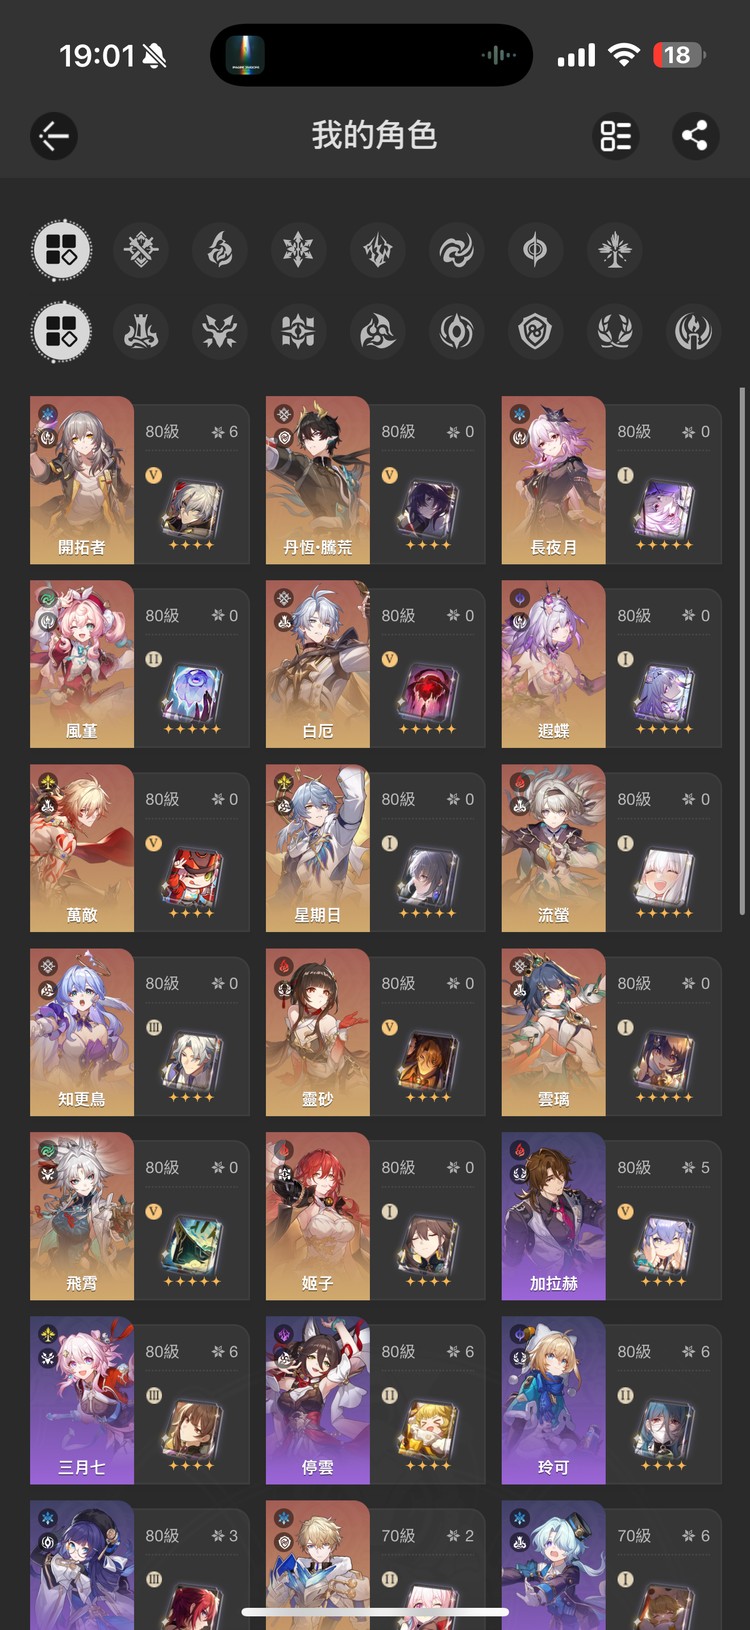
Task: Switch to list view layout
Action: click(616, 136)
